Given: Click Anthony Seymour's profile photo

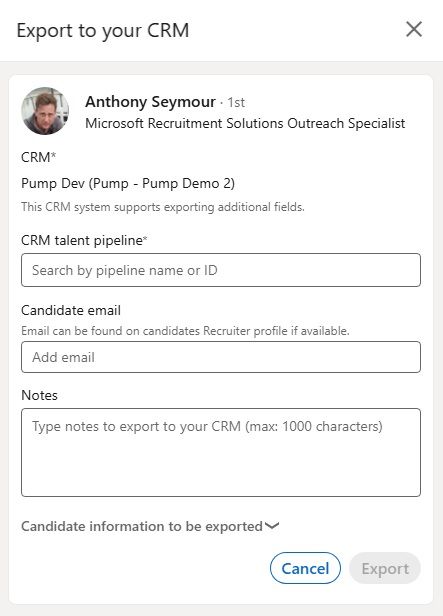Looking at the screenshot, I should 45,111.
